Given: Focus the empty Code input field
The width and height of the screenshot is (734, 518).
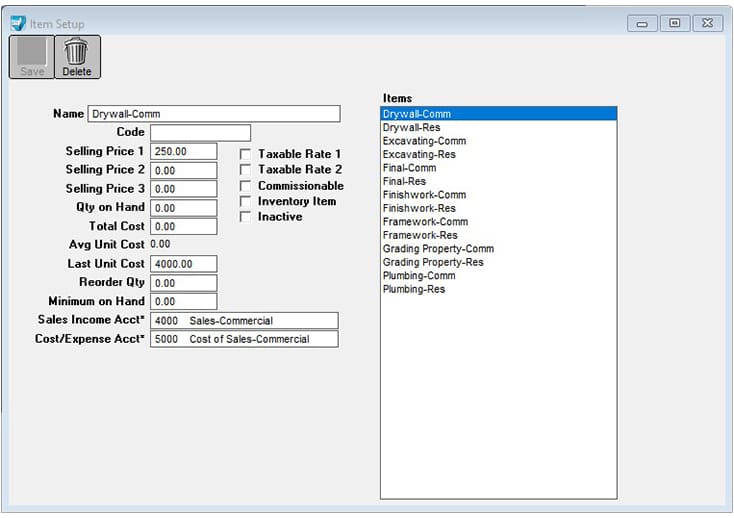Looking at the screenshot, I should (200, 133).
